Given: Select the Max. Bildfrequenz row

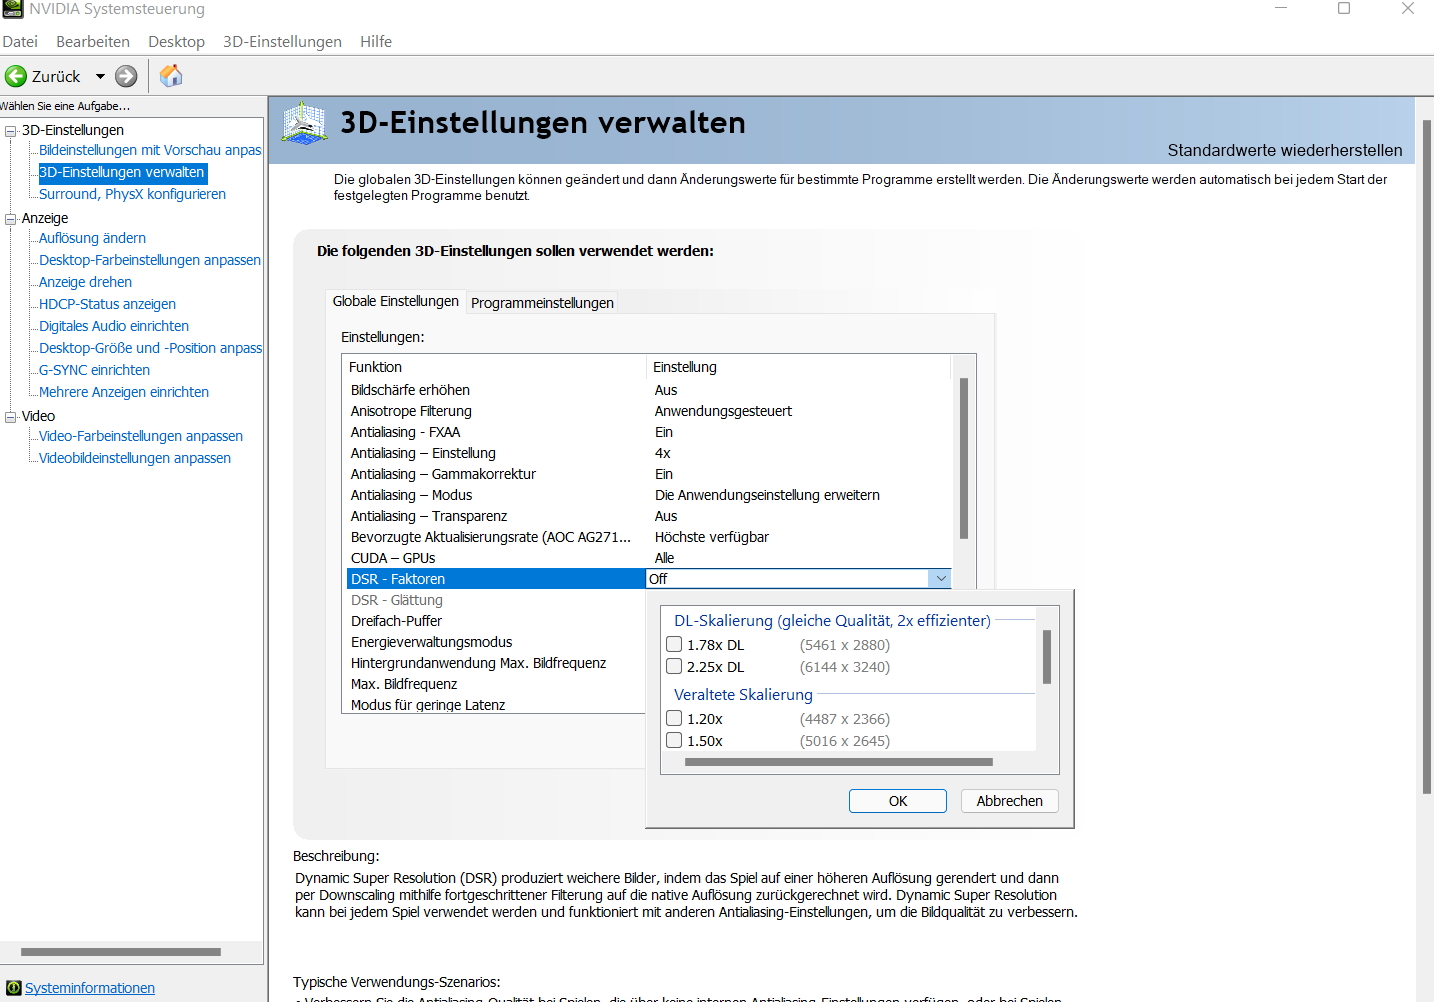Looking at the screenshot, I should pos(496,684).
